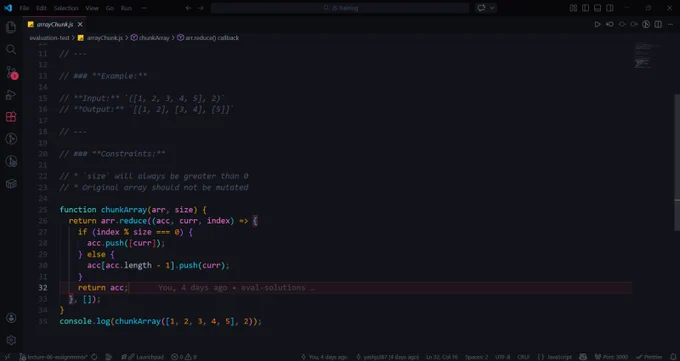Viewport: 680px width, 361px height.
Task: Open the Go menu
Action: [x=110, y=8]
